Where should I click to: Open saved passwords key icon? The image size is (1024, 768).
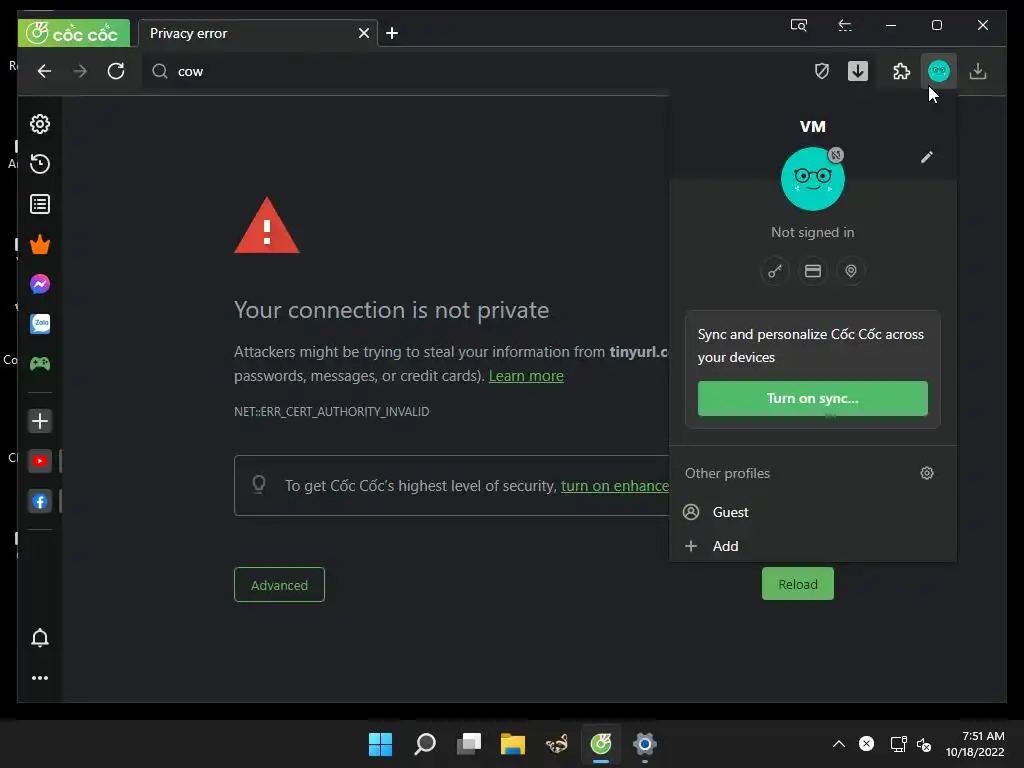tap(775, 271)
